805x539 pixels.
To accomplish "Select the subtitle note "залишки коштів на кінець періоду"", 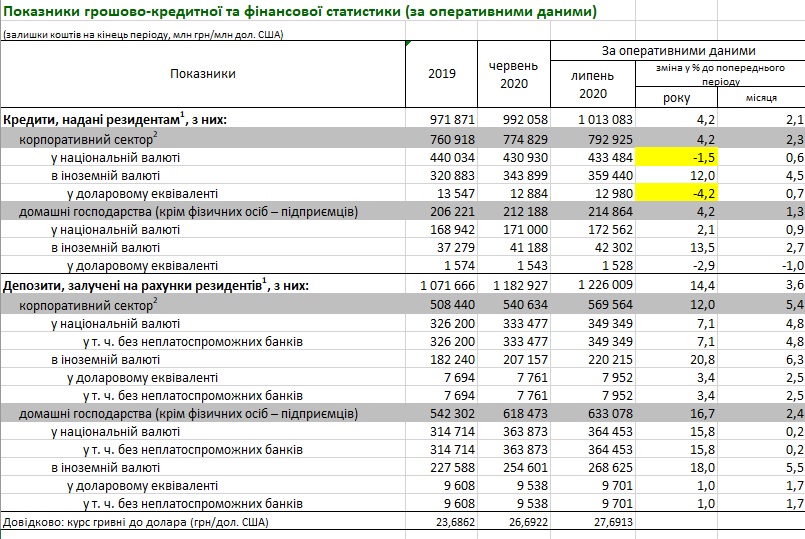I will click(x=142, y=35).
